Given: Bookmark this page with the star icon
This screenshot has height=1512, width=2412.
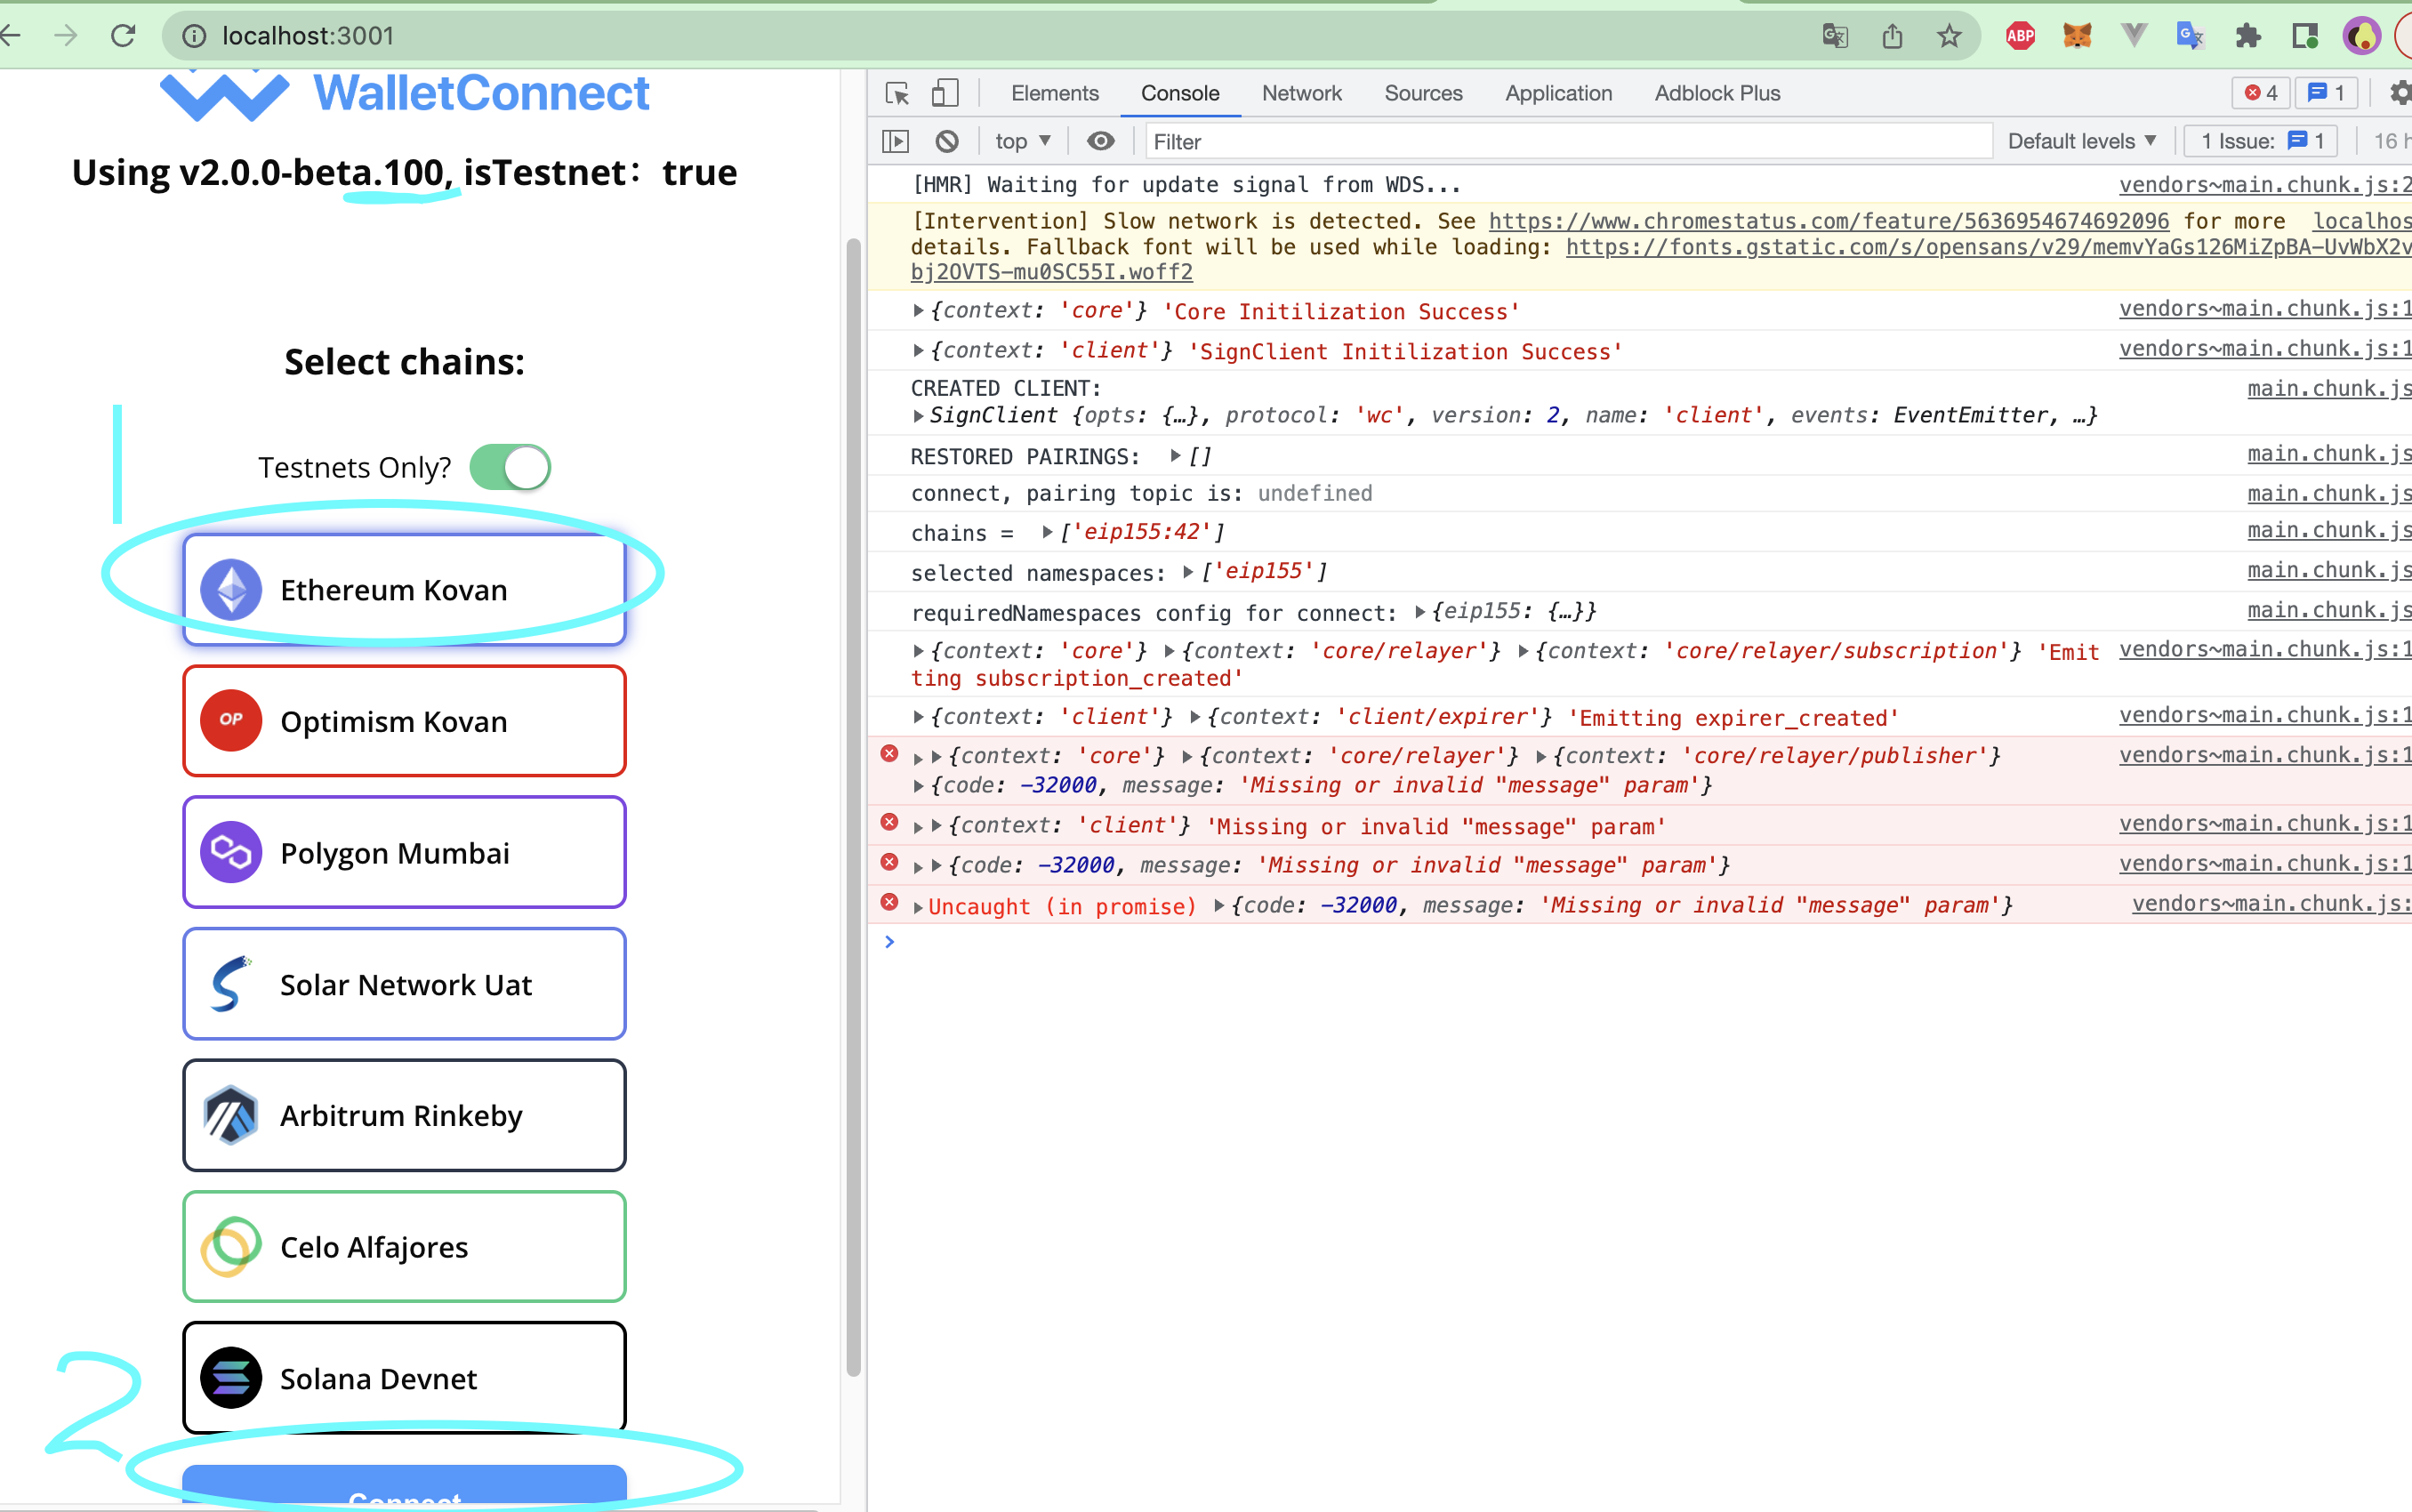Looking at the screenshot, I should [1949, 36].
